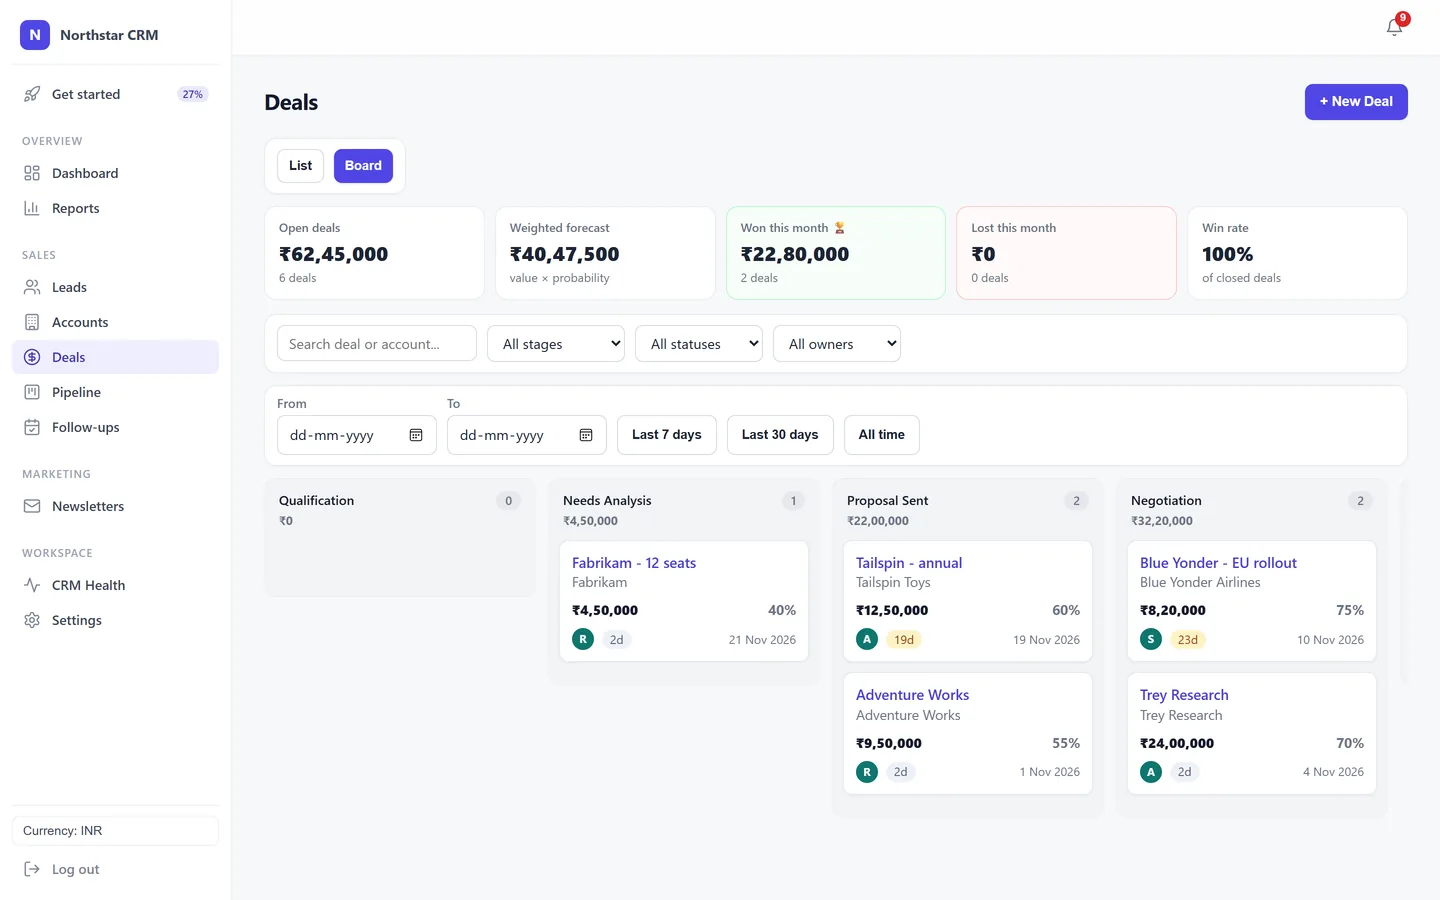
Task: Click the Newsletters envelope icon
Action: point(32,506)
